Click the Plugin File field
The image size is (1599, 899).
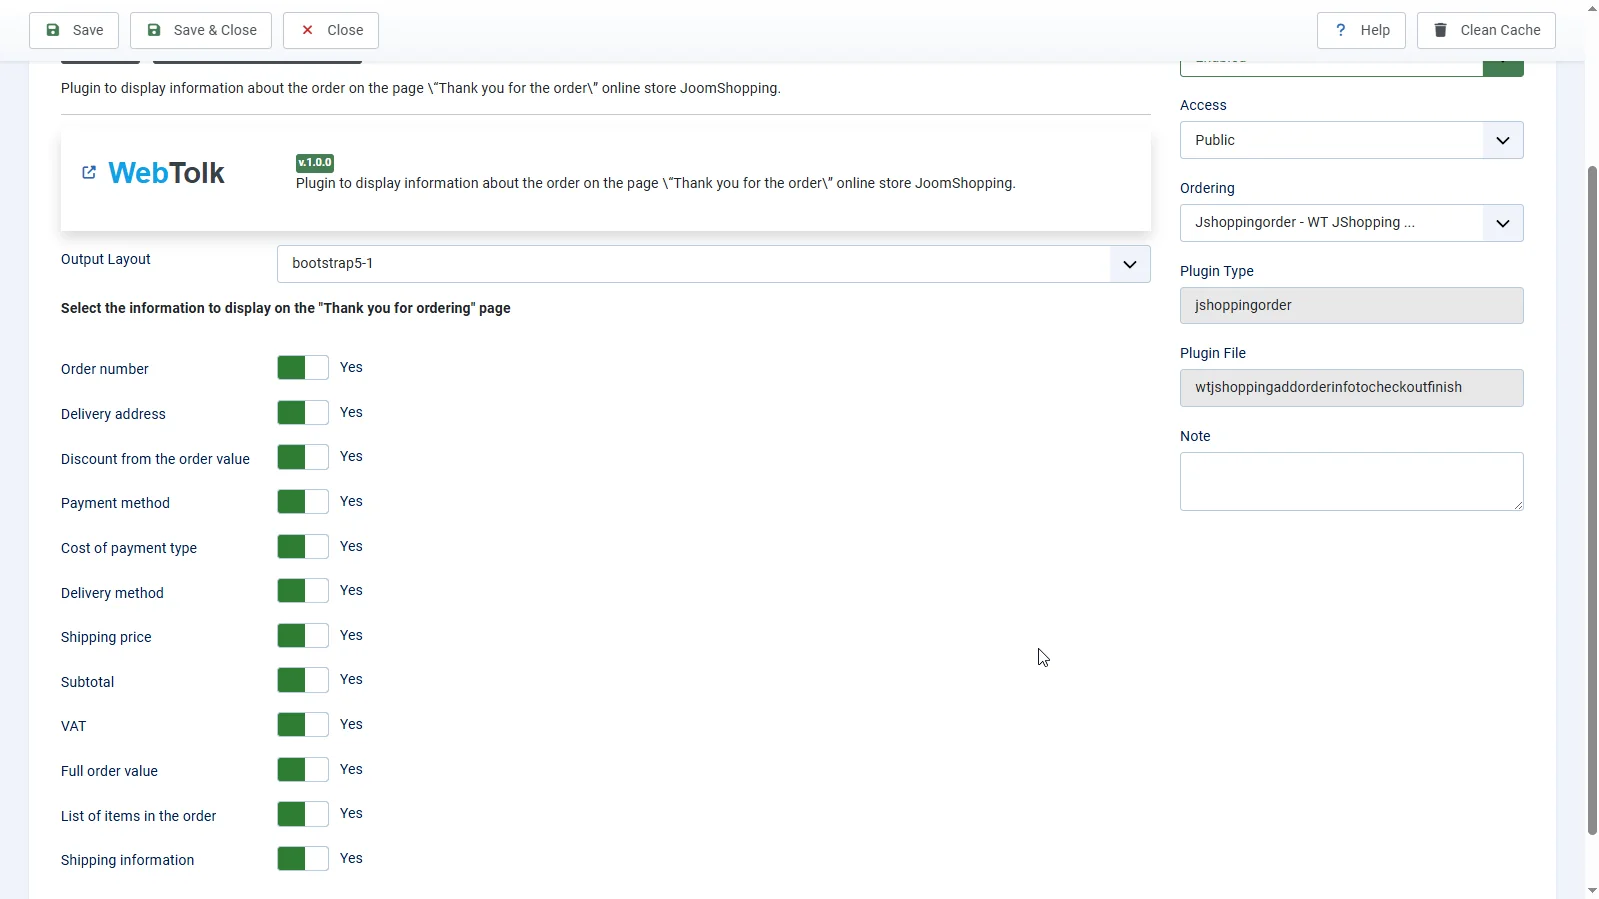1350,388
